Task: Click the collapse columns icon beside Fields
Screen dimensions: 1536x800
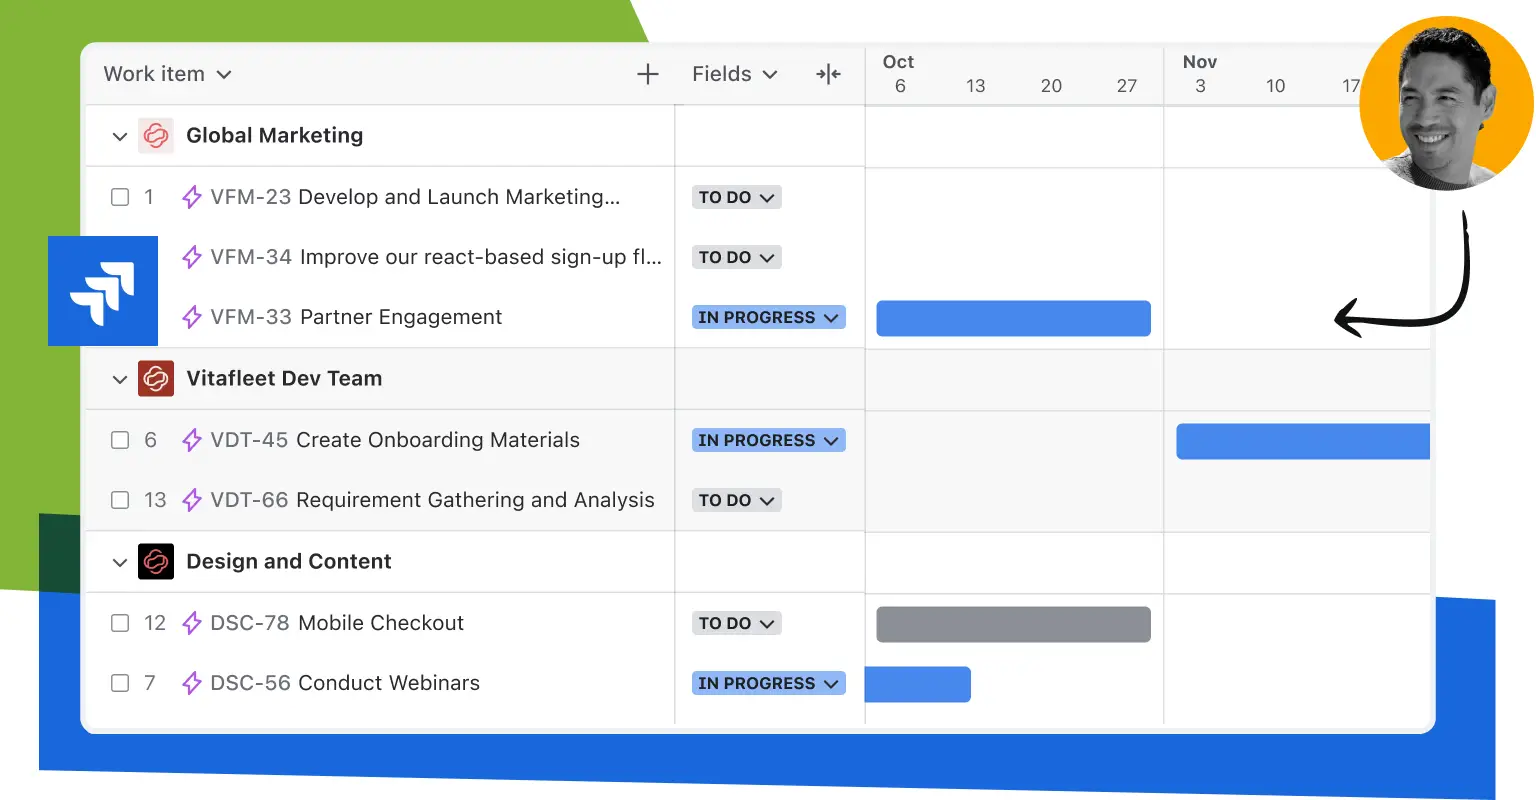Action: click(828, 74)
